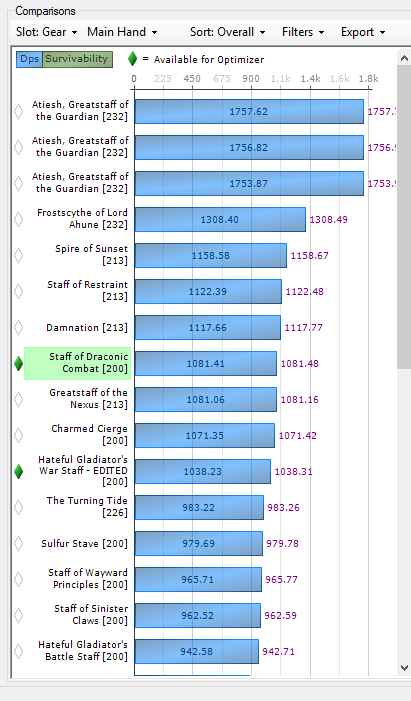Select Sulfur Stave [200] label
Viewport: 411px width, 701px height.
(x=85, y=544)
